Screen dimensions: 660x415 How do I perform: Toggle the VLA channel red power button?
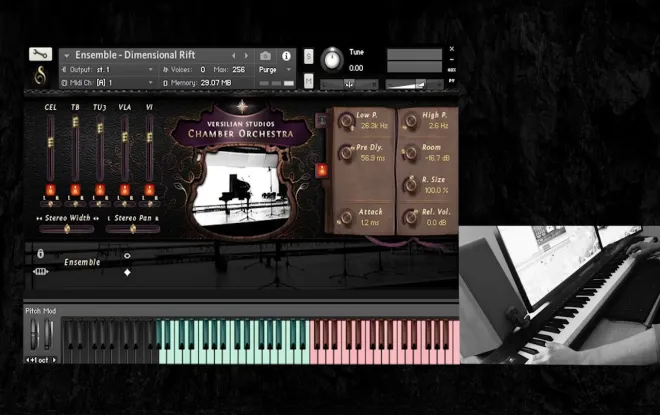[125, 190]
